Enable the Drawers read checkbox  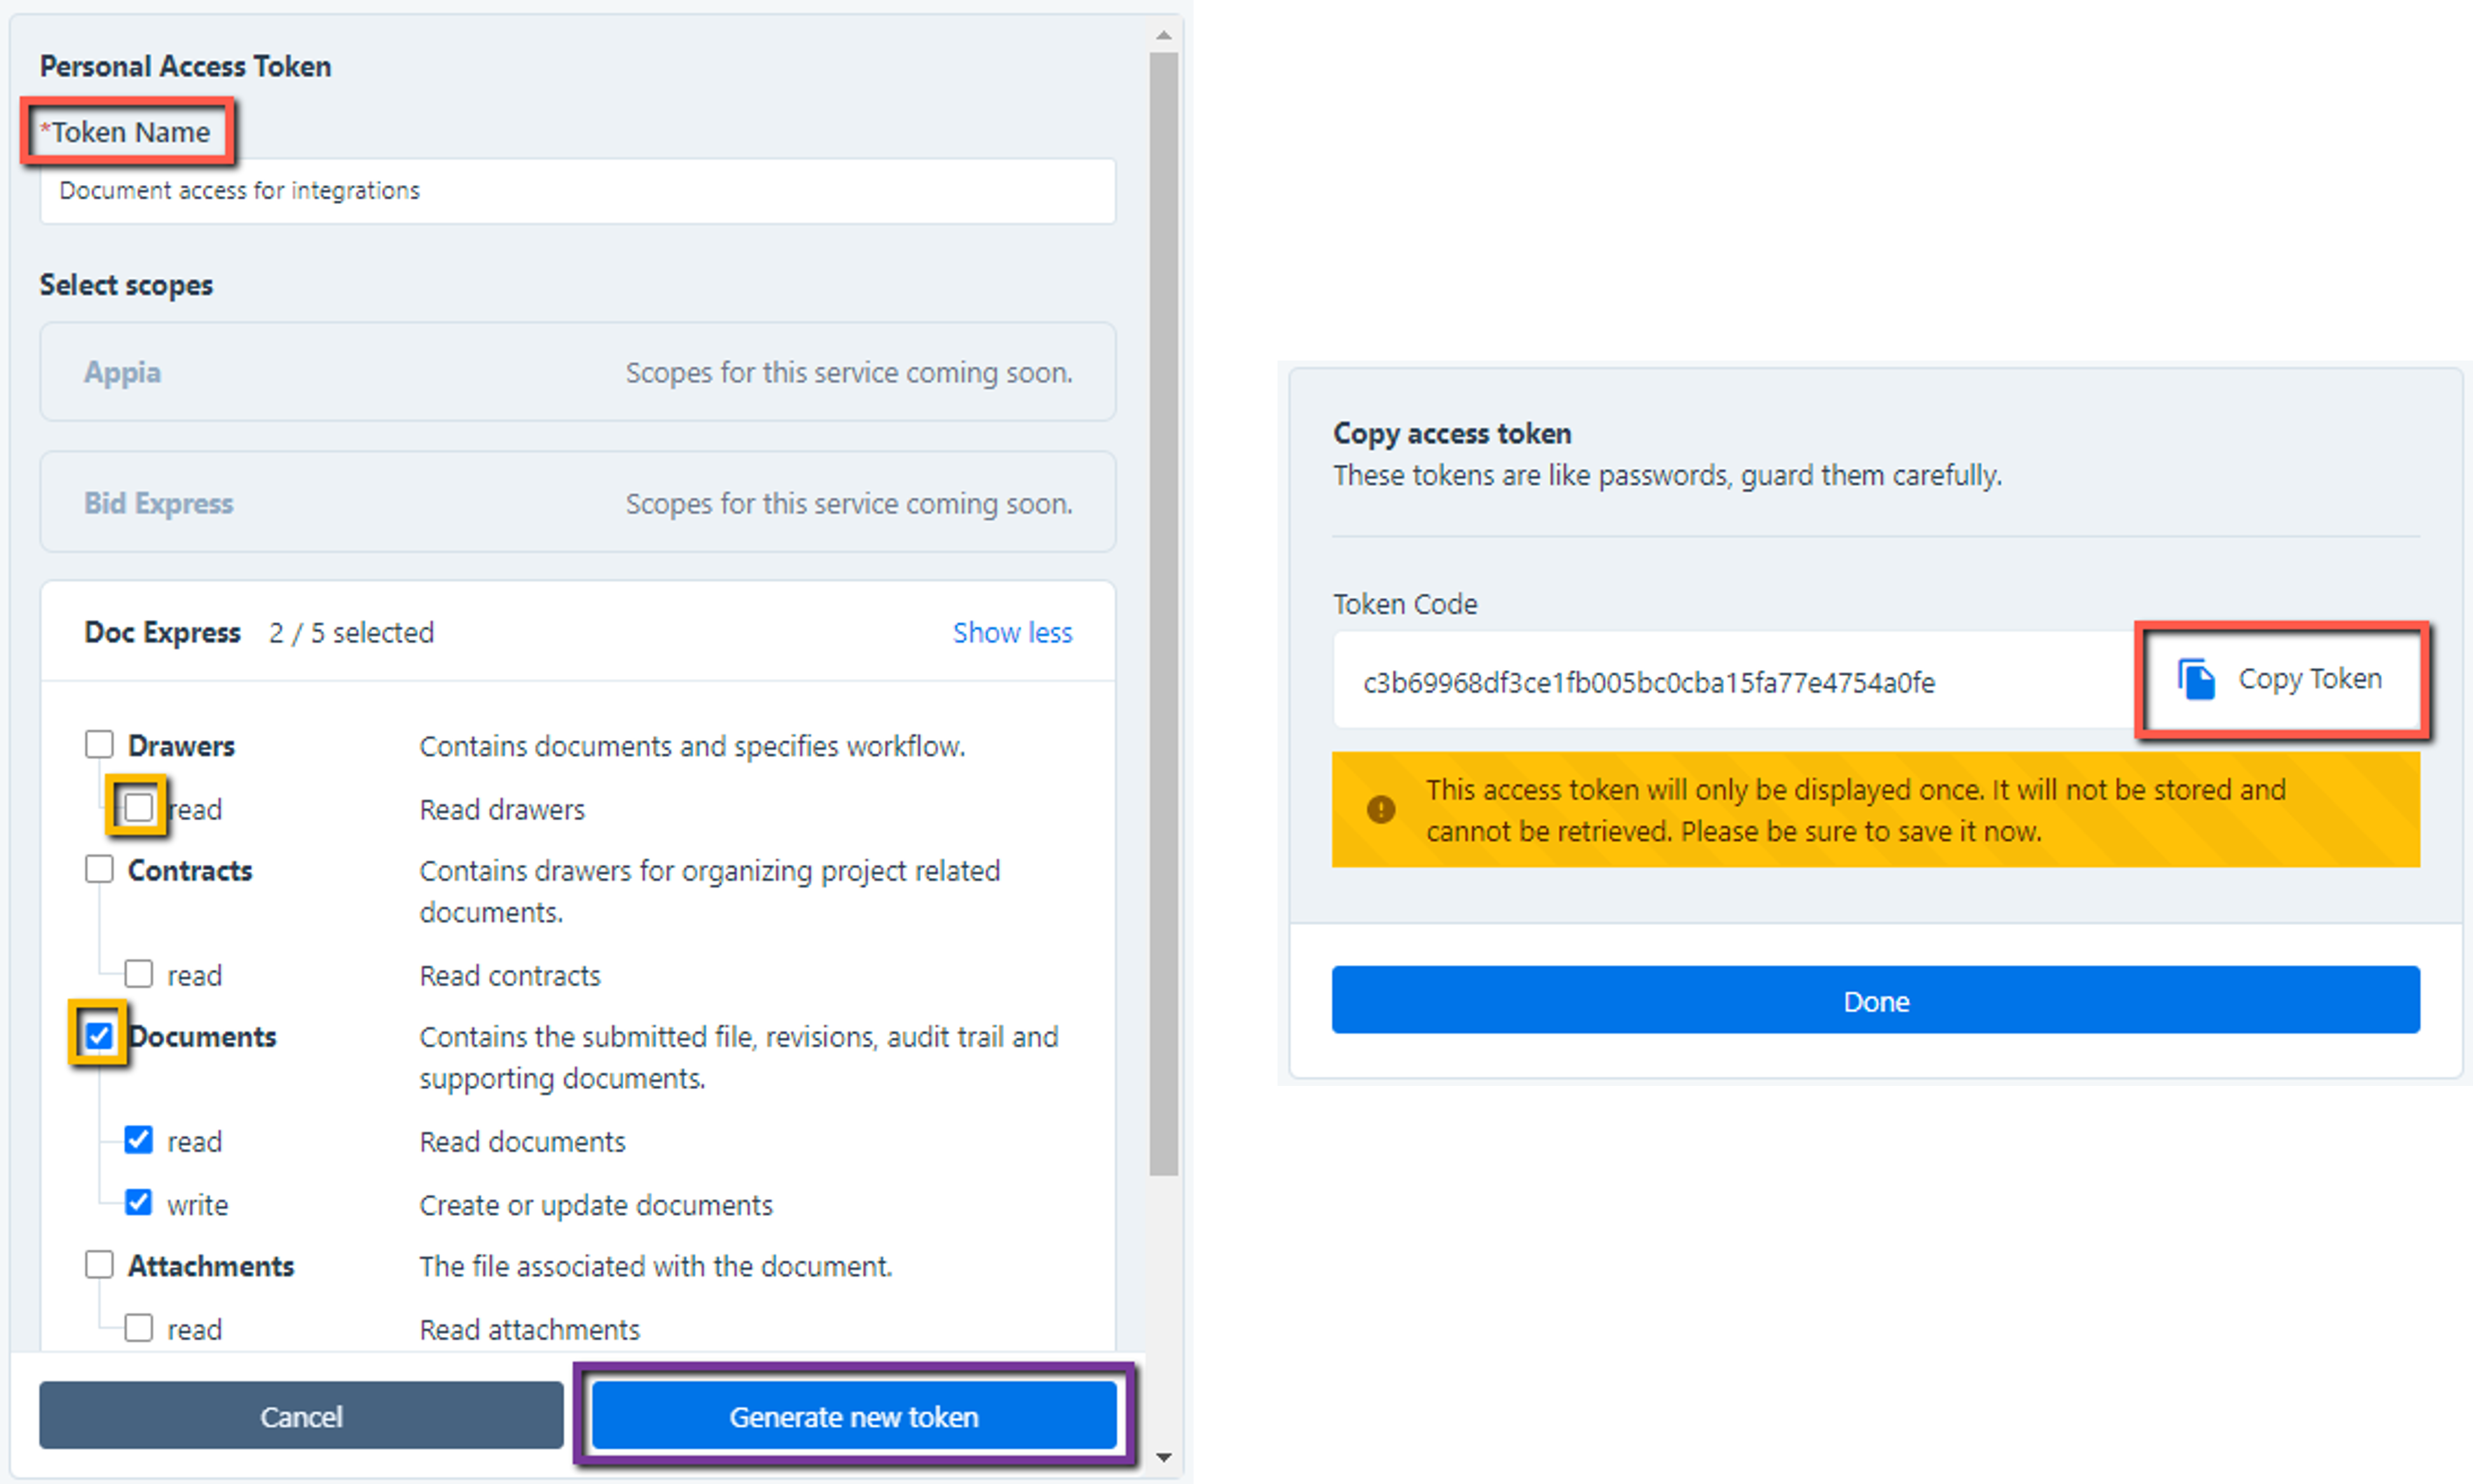tap(138, 807)
